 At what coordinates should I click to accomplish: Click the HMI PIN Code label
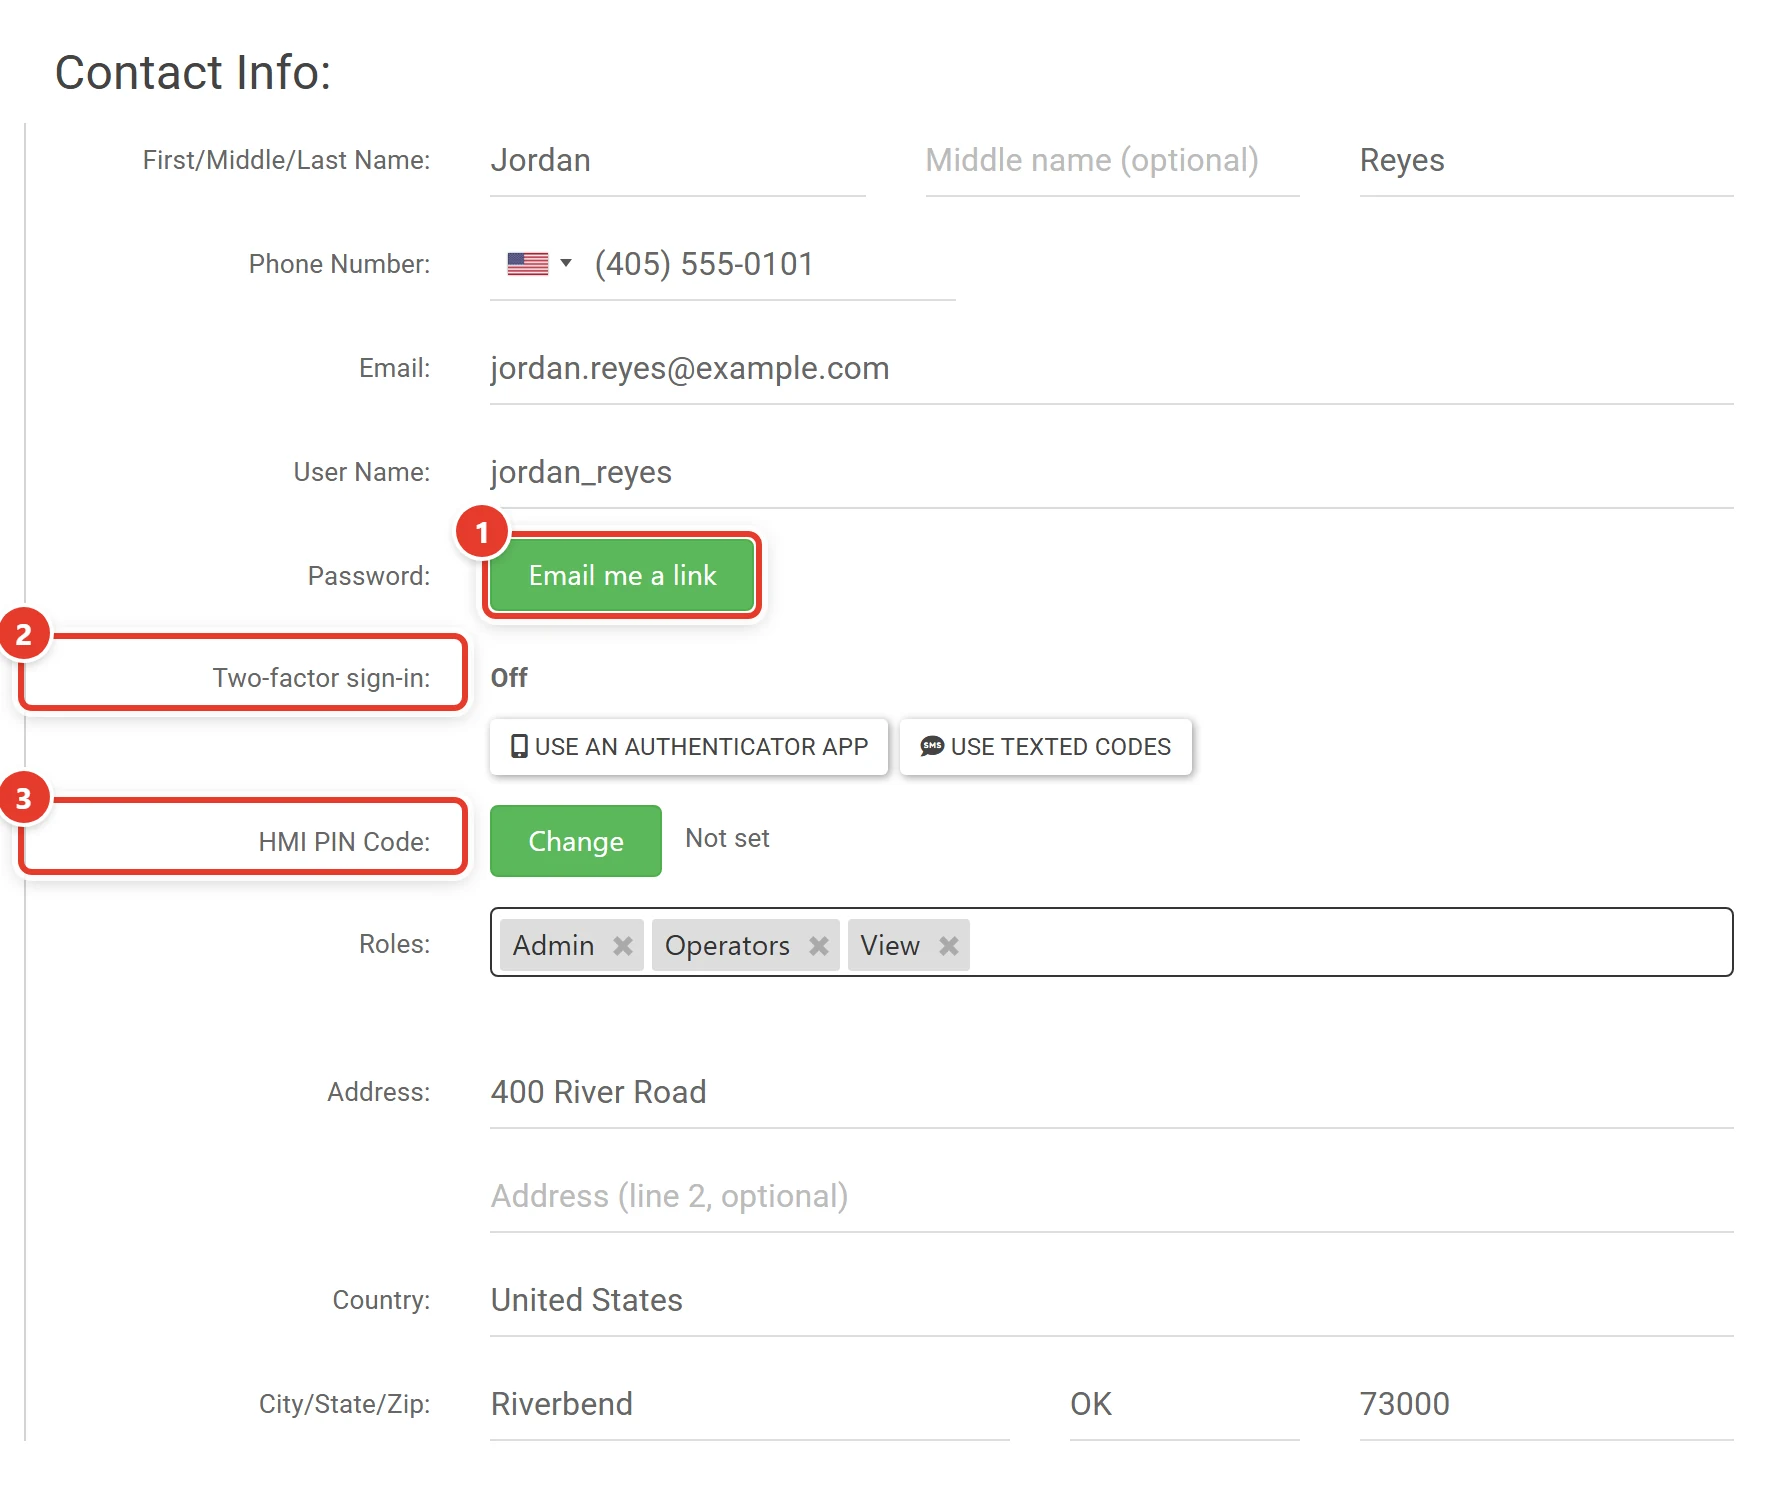tap(345, 842)
